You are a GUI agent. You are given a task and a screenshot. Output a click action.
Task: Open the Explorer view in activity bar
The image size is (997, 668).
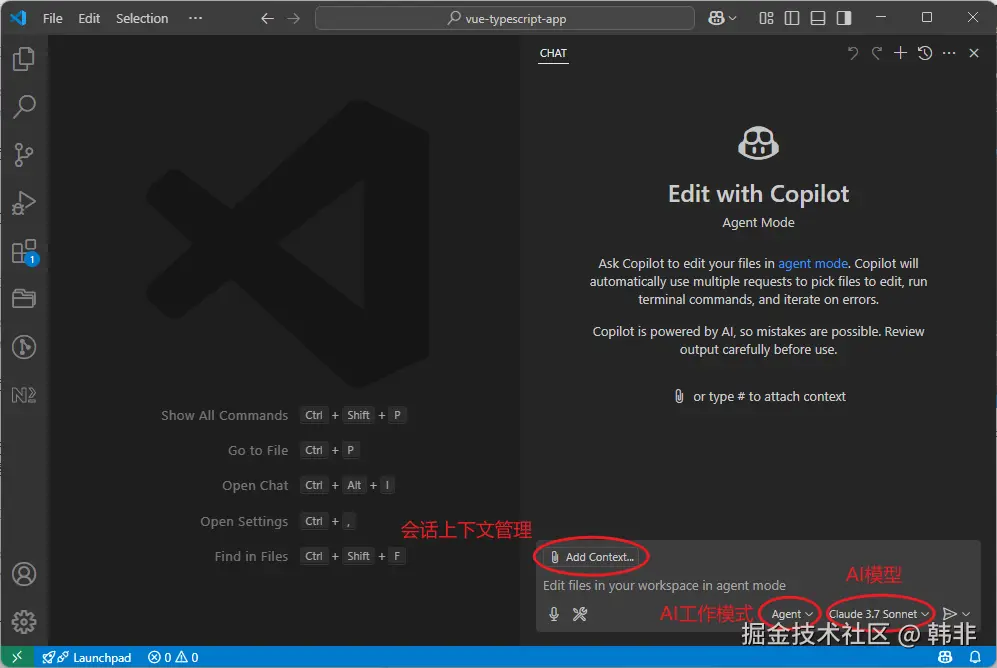click(x=24, y=59)
